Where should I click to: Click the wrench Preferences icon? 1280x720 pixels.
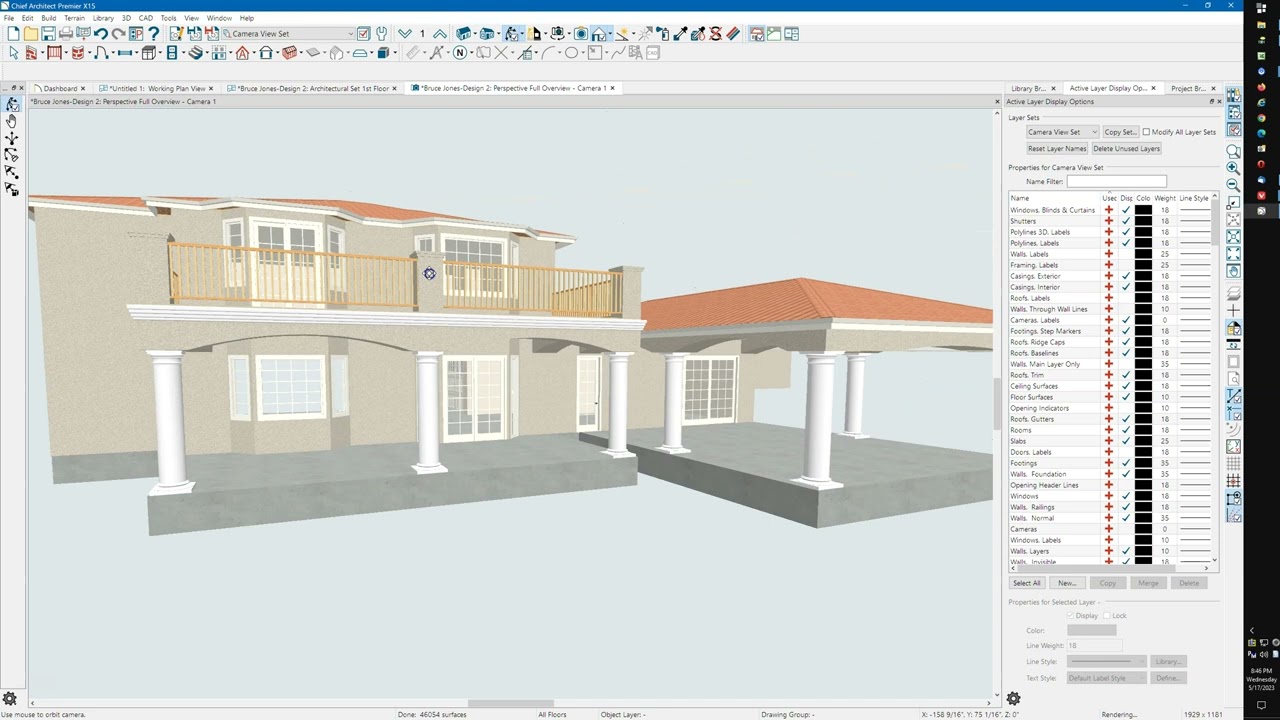[x=381, y=34]
